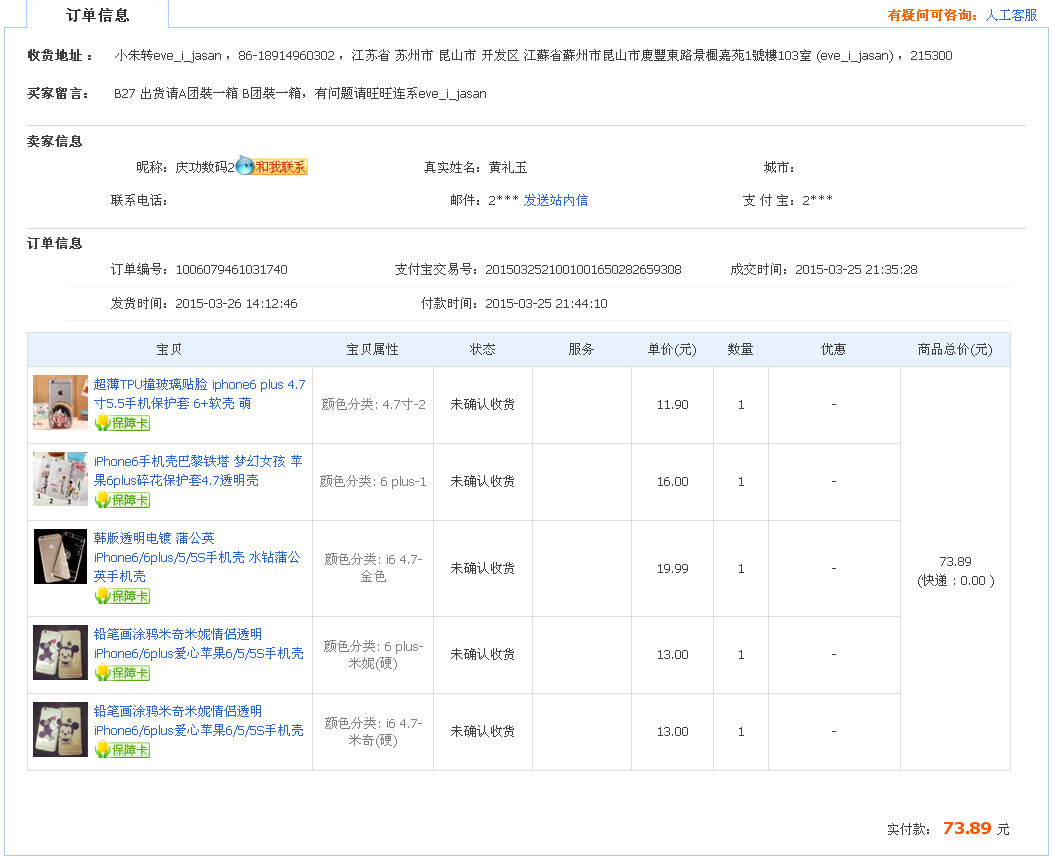Click 保障卡 badge under 超薄TPU product
This screenshot has height=863, width=1054.
pyautogui.click(x=122, y=423)
